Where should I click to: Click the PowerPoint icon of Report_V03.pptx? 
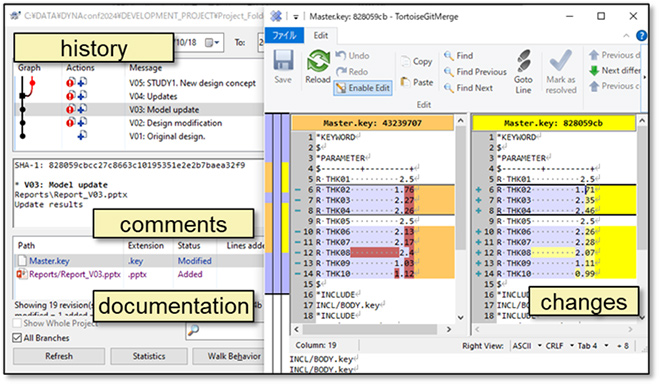(x=22, y=274)
